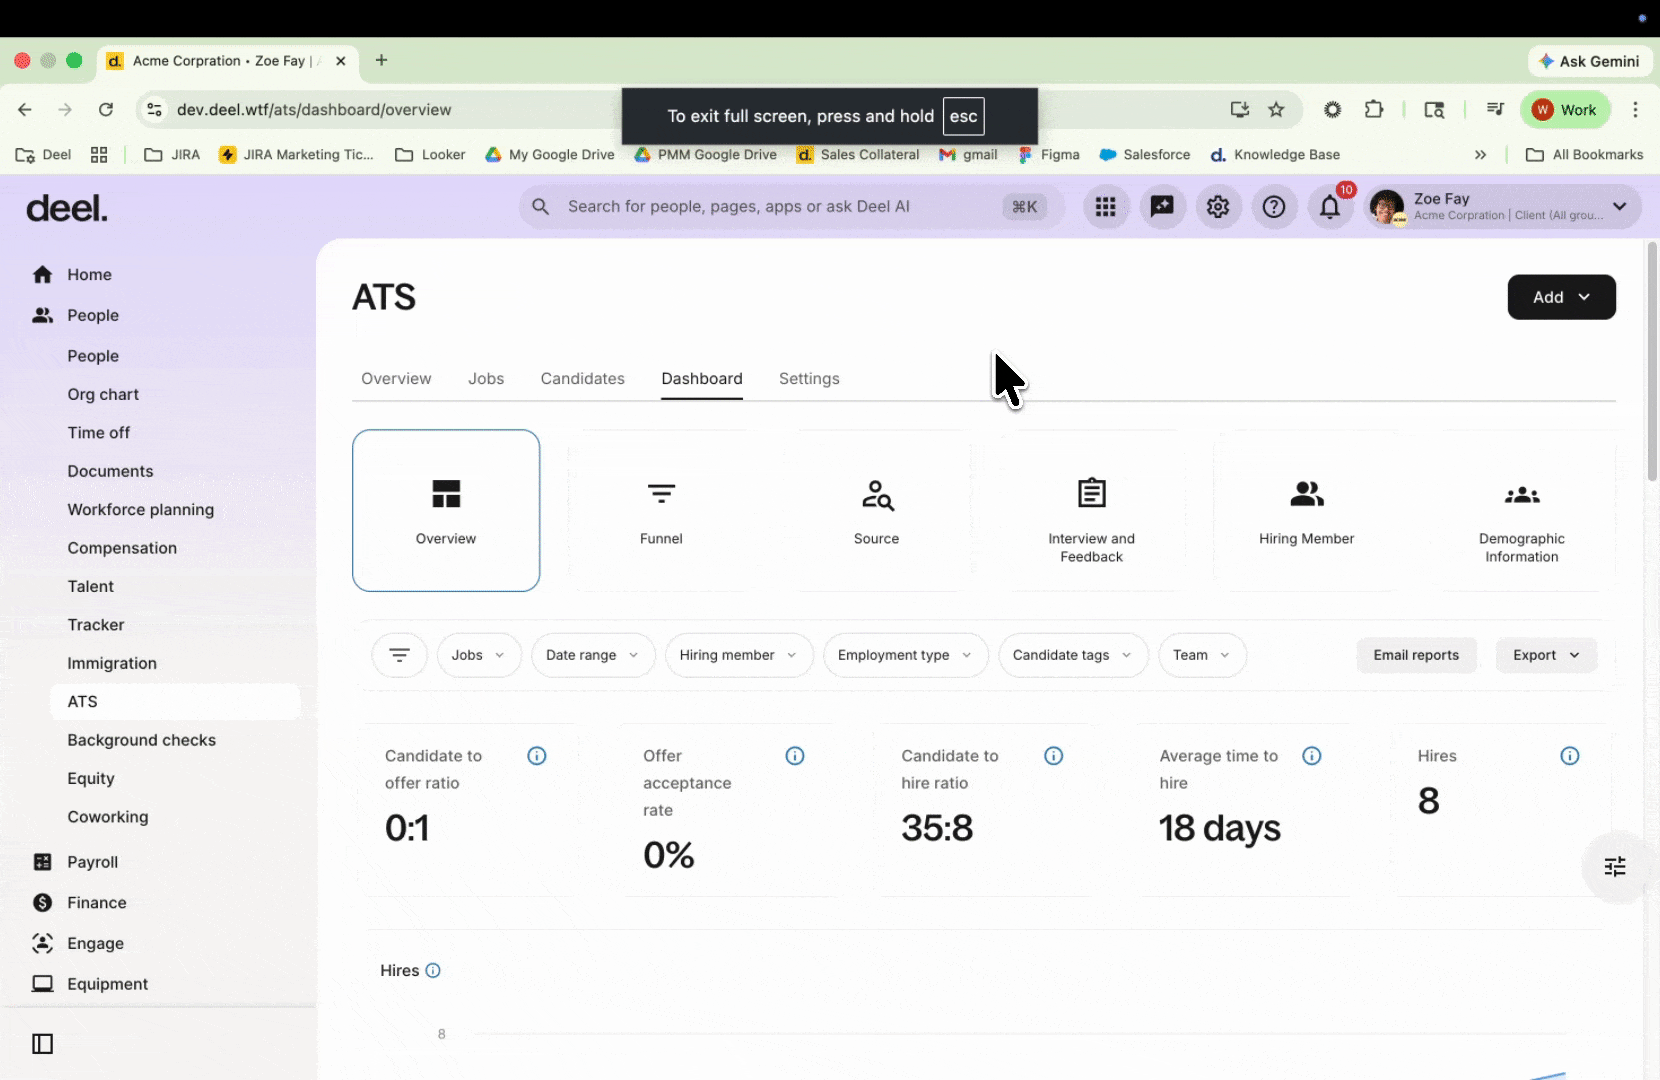Click the filter icon left of Jobs
Image resolution: width=1660 pixels, height=1080 pixels.
[399, 655]
